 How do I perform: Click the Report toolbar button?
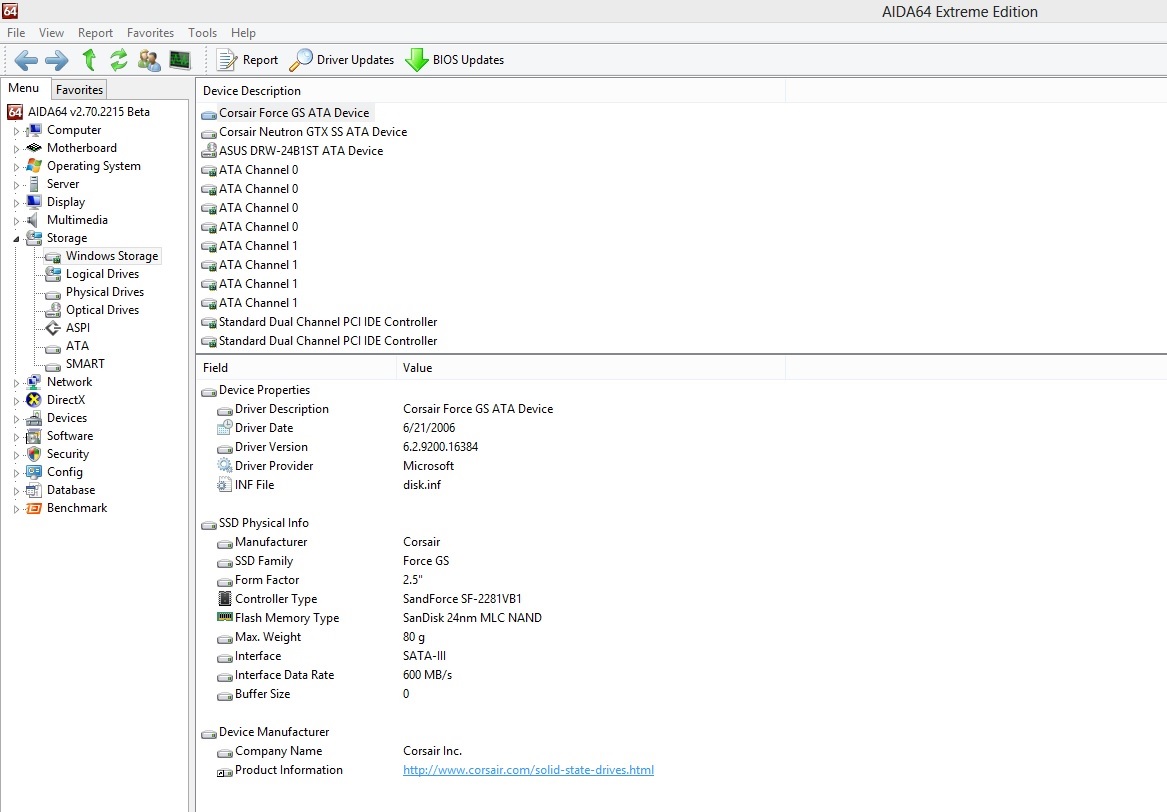click(x=247, y=60)
